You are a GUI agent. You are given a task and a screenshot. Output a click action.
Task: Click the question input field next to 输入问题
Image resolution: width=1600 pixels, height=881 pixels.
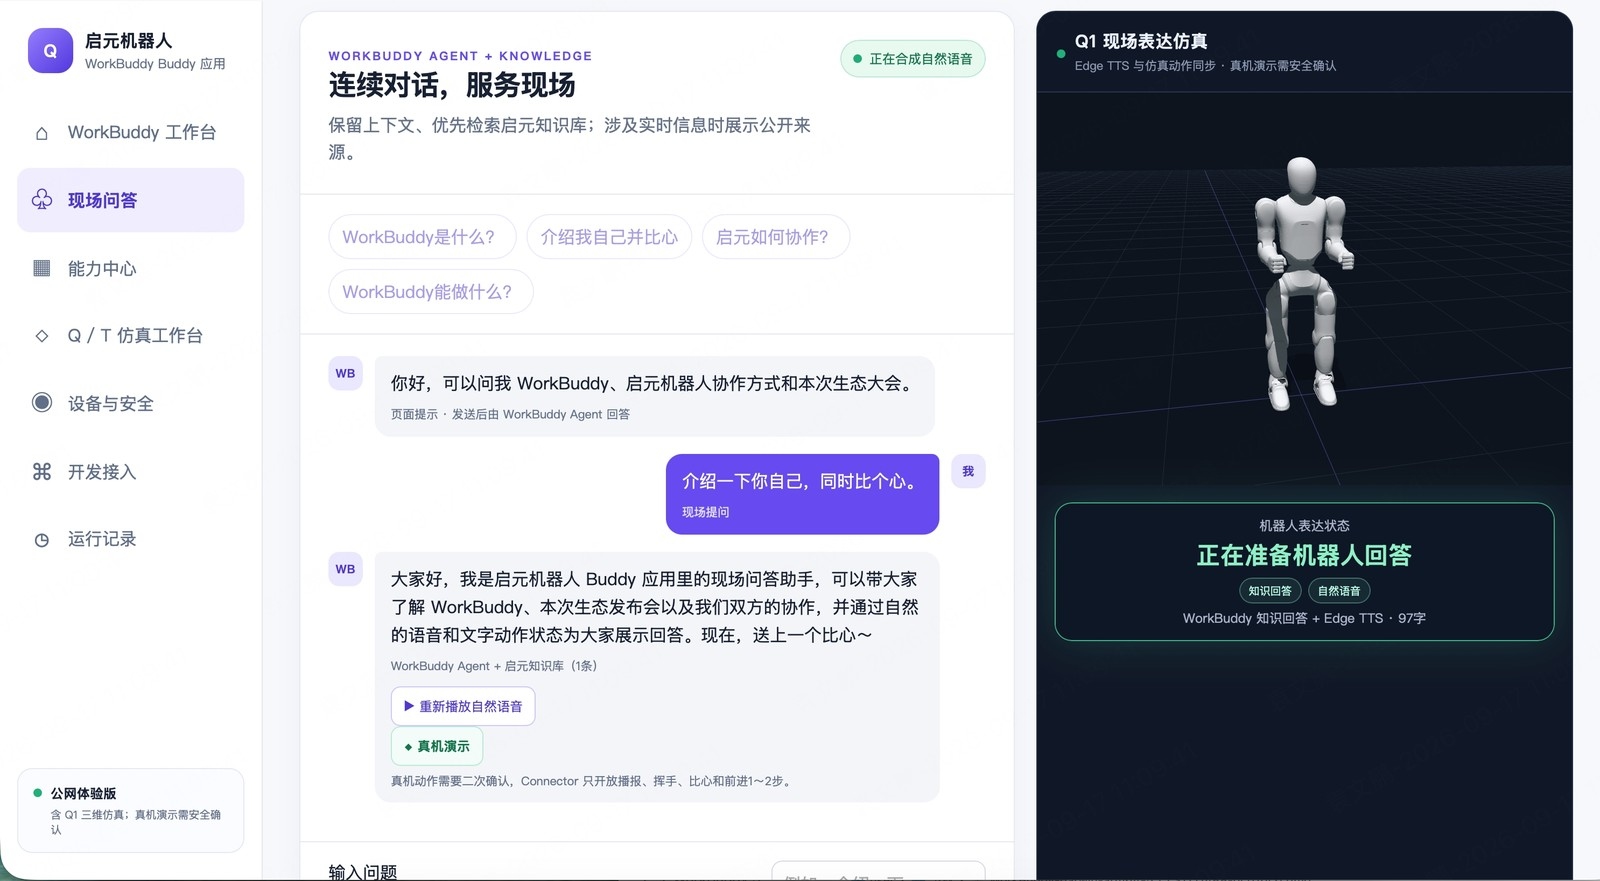click(878, 871)
